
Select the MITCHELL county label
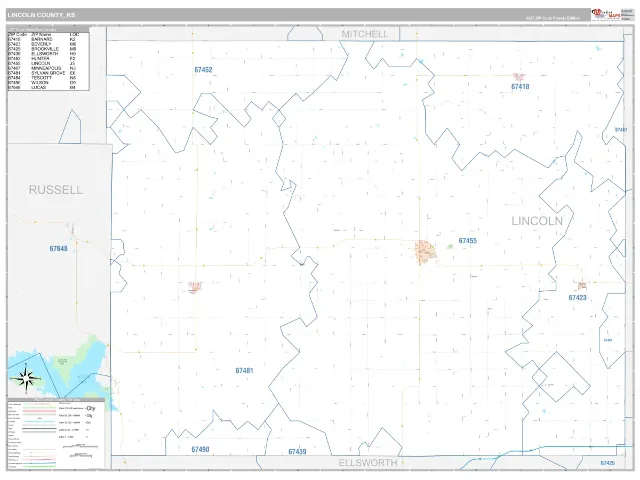click(364, 34)
